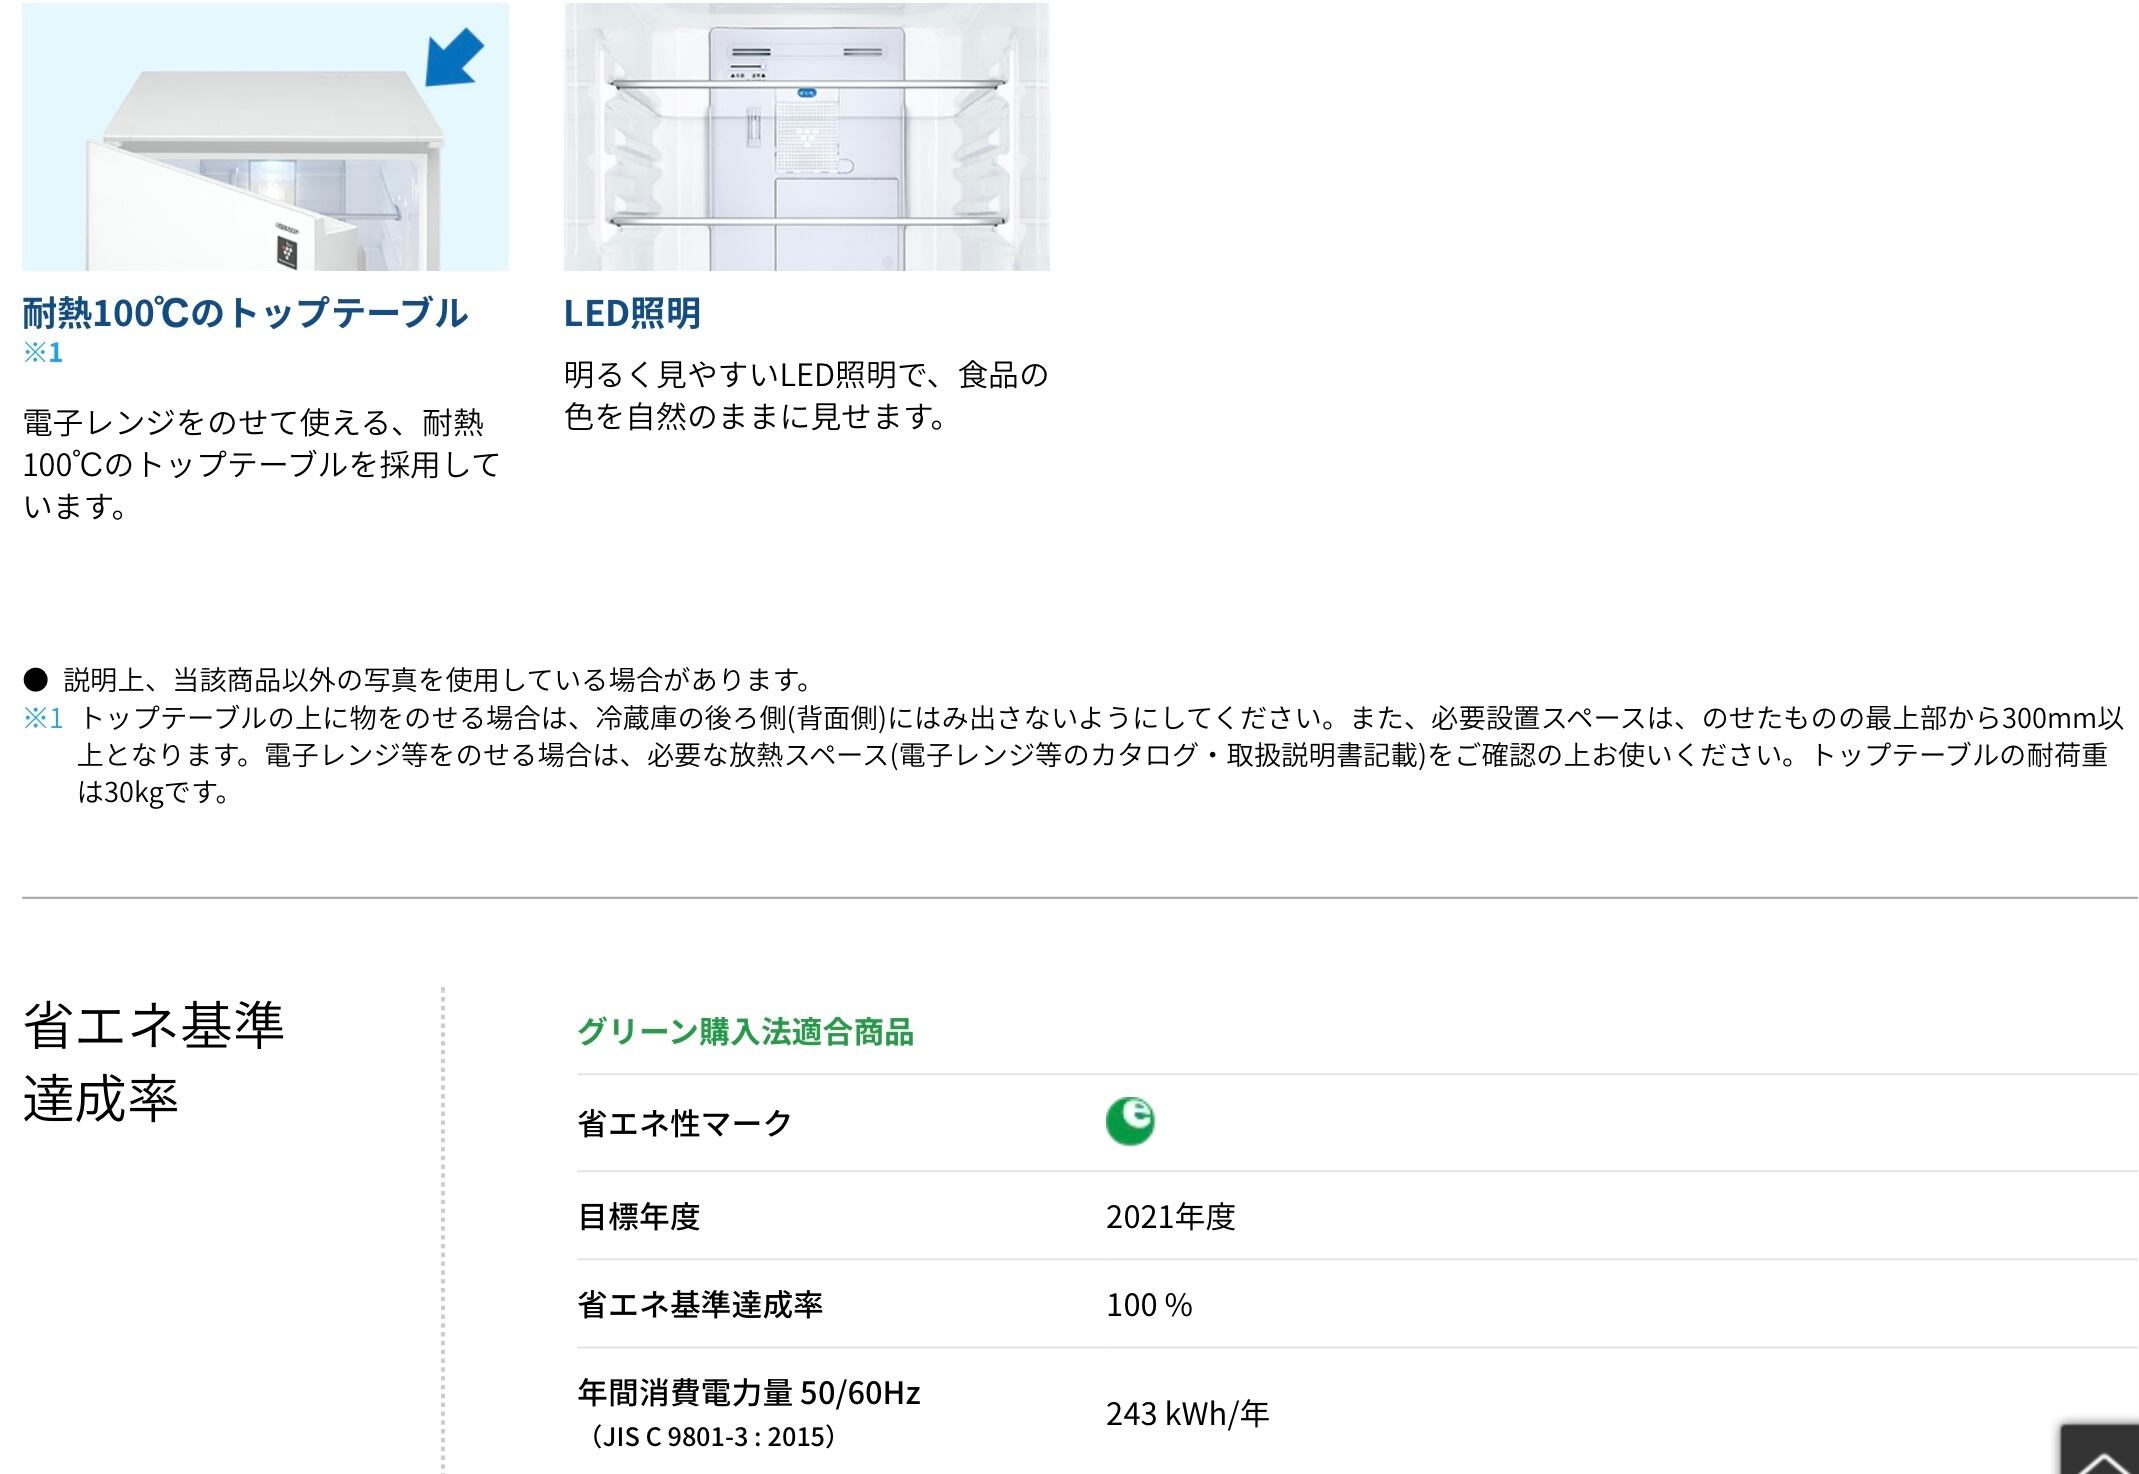The height and width of the screenshot is (1474, 2139).
Task: Click the グリーン購入法適合商品 green label
Action: 745,1031
